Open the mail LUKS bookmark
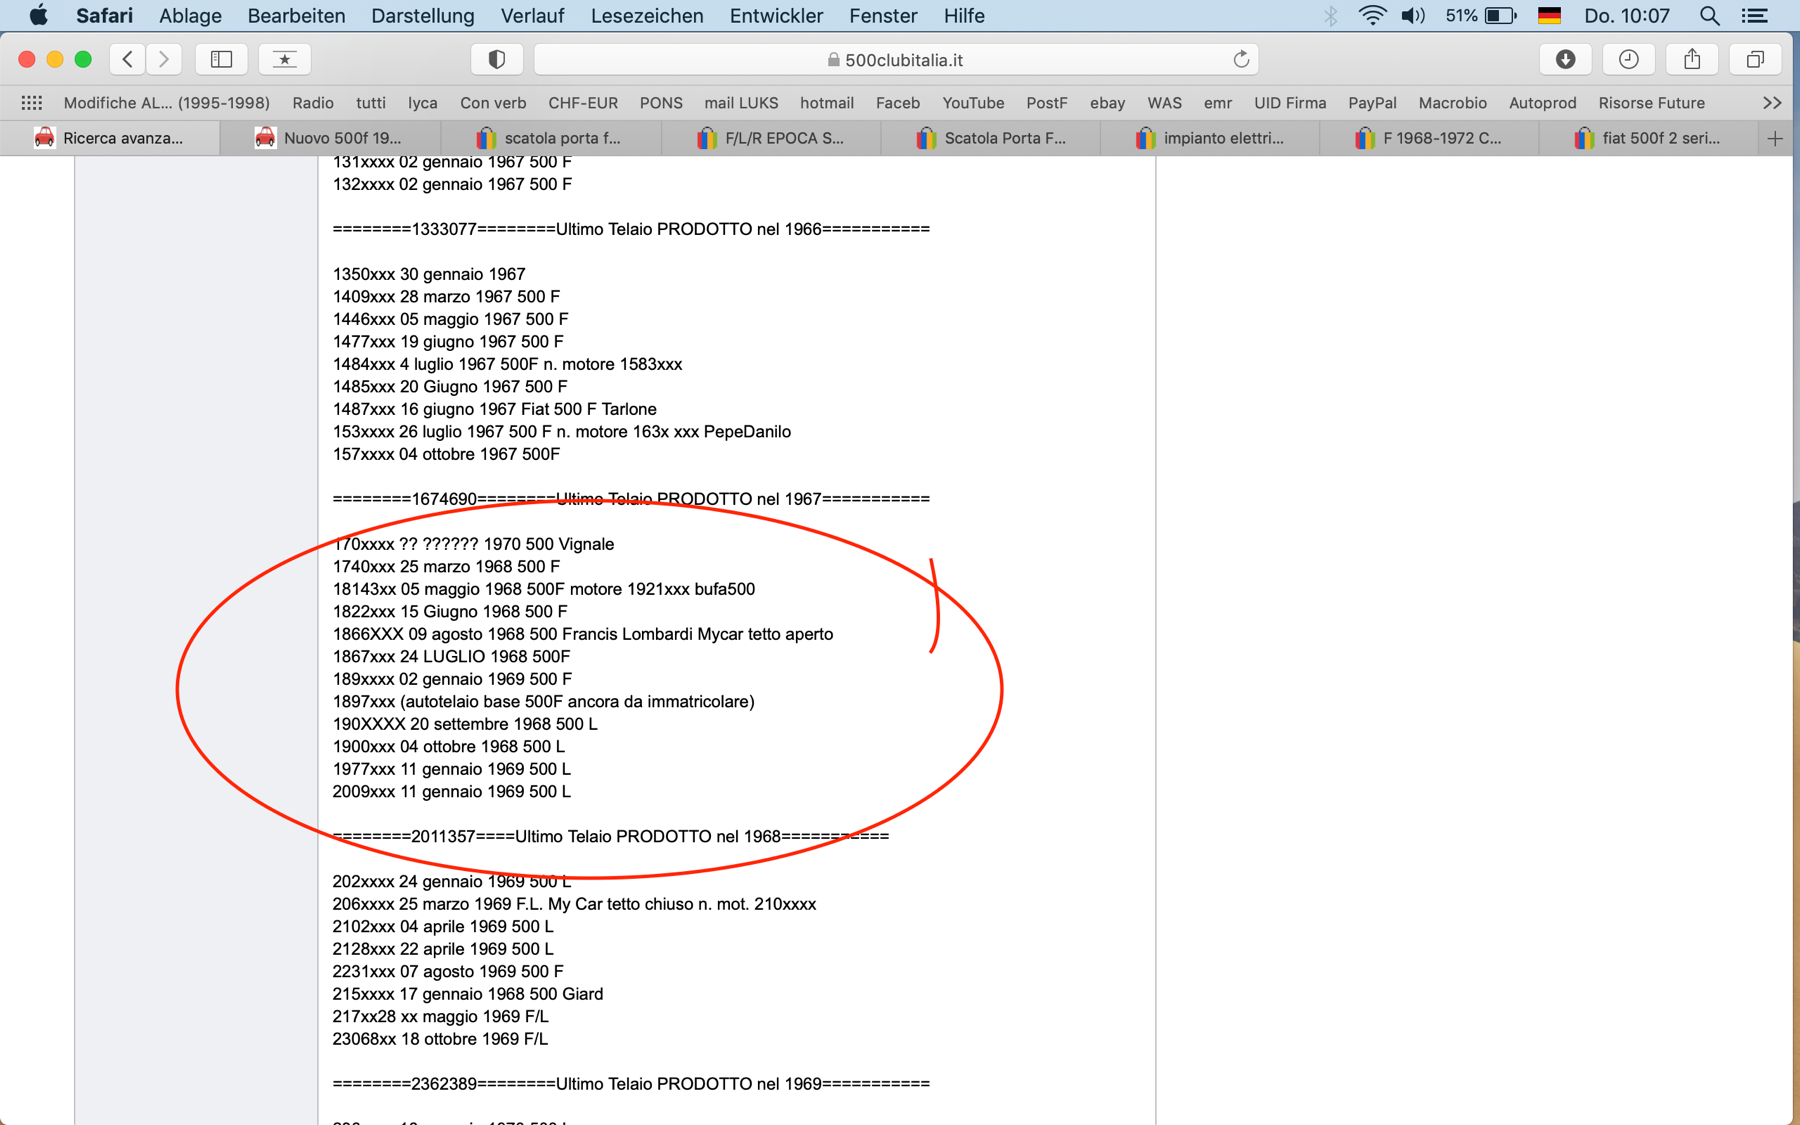The image size is (1800, 1125). point(741,103)
